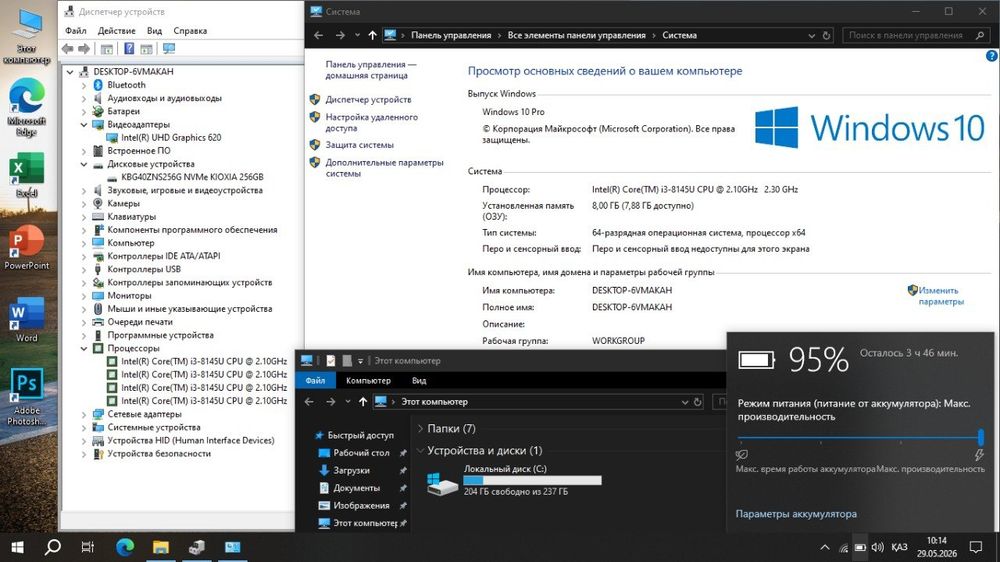
Task: Click the volume icon in system tray
Action: [878, 547]
